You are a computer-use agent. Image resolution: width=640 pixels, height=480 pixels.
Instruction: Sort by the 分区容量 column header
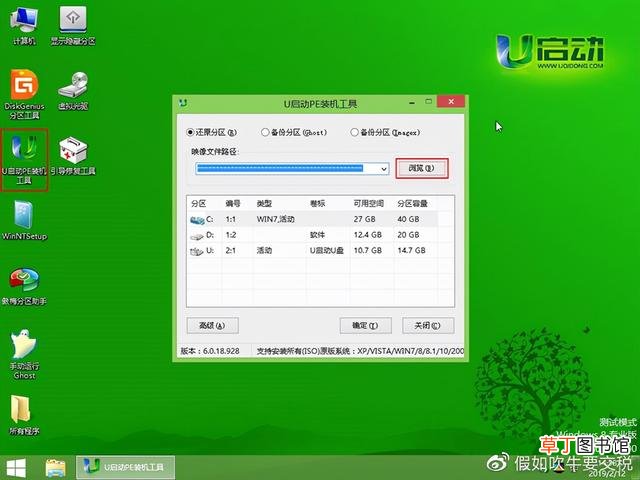pyautogui.click(x=412, y=203)
